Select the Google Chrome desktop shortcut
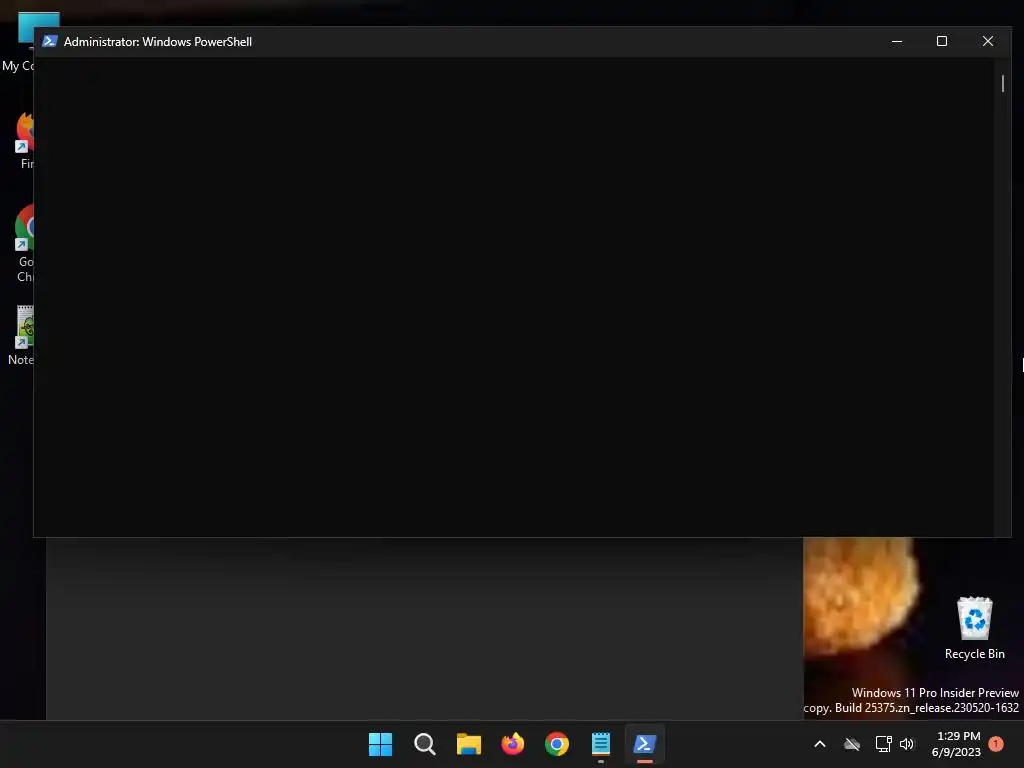 pyautogui.click(x=24, y=243)
